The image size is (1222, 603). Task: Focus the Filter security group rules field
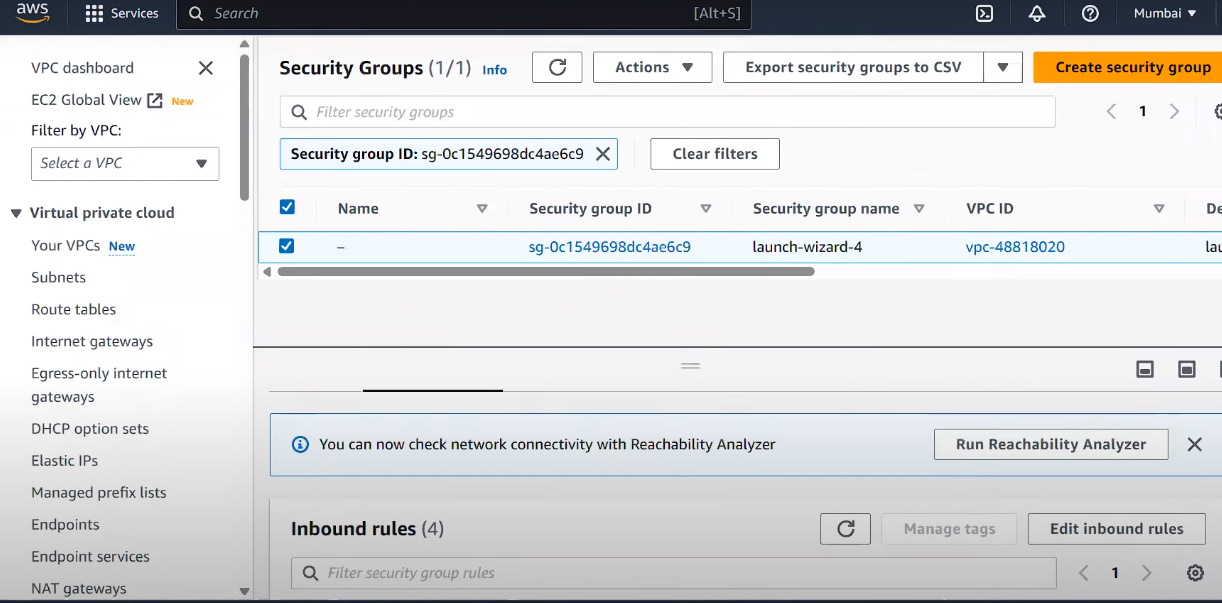[x=673, y=573]
